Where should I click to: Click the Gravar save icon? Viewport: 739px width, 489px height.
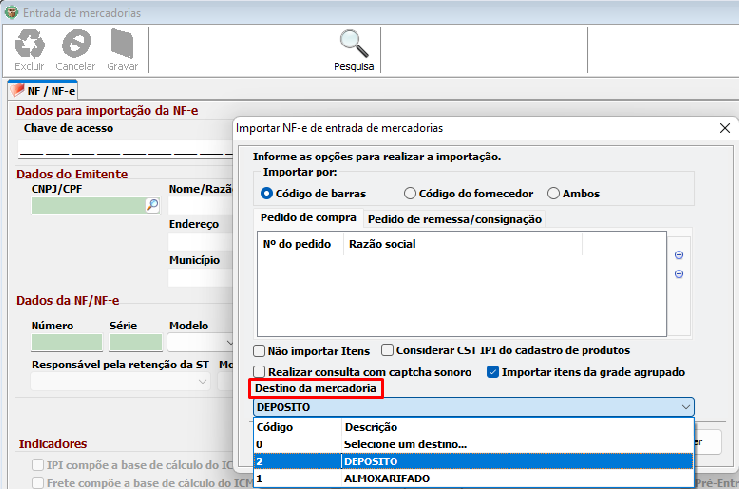(x=122, y=44)
